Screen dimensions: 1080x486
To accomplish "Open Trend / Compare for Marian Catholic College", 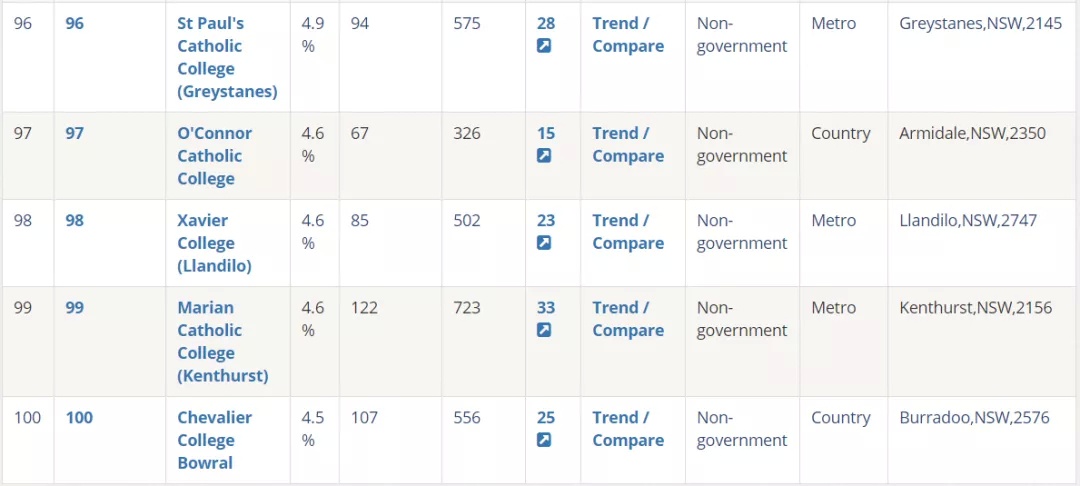I will (628, 319).
